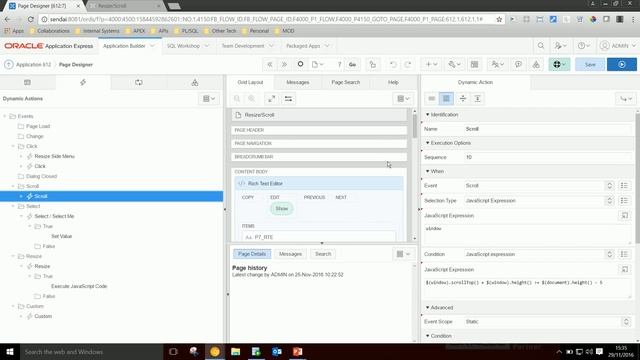Go to Application 612 breadcrumb

tap(33, 64)
